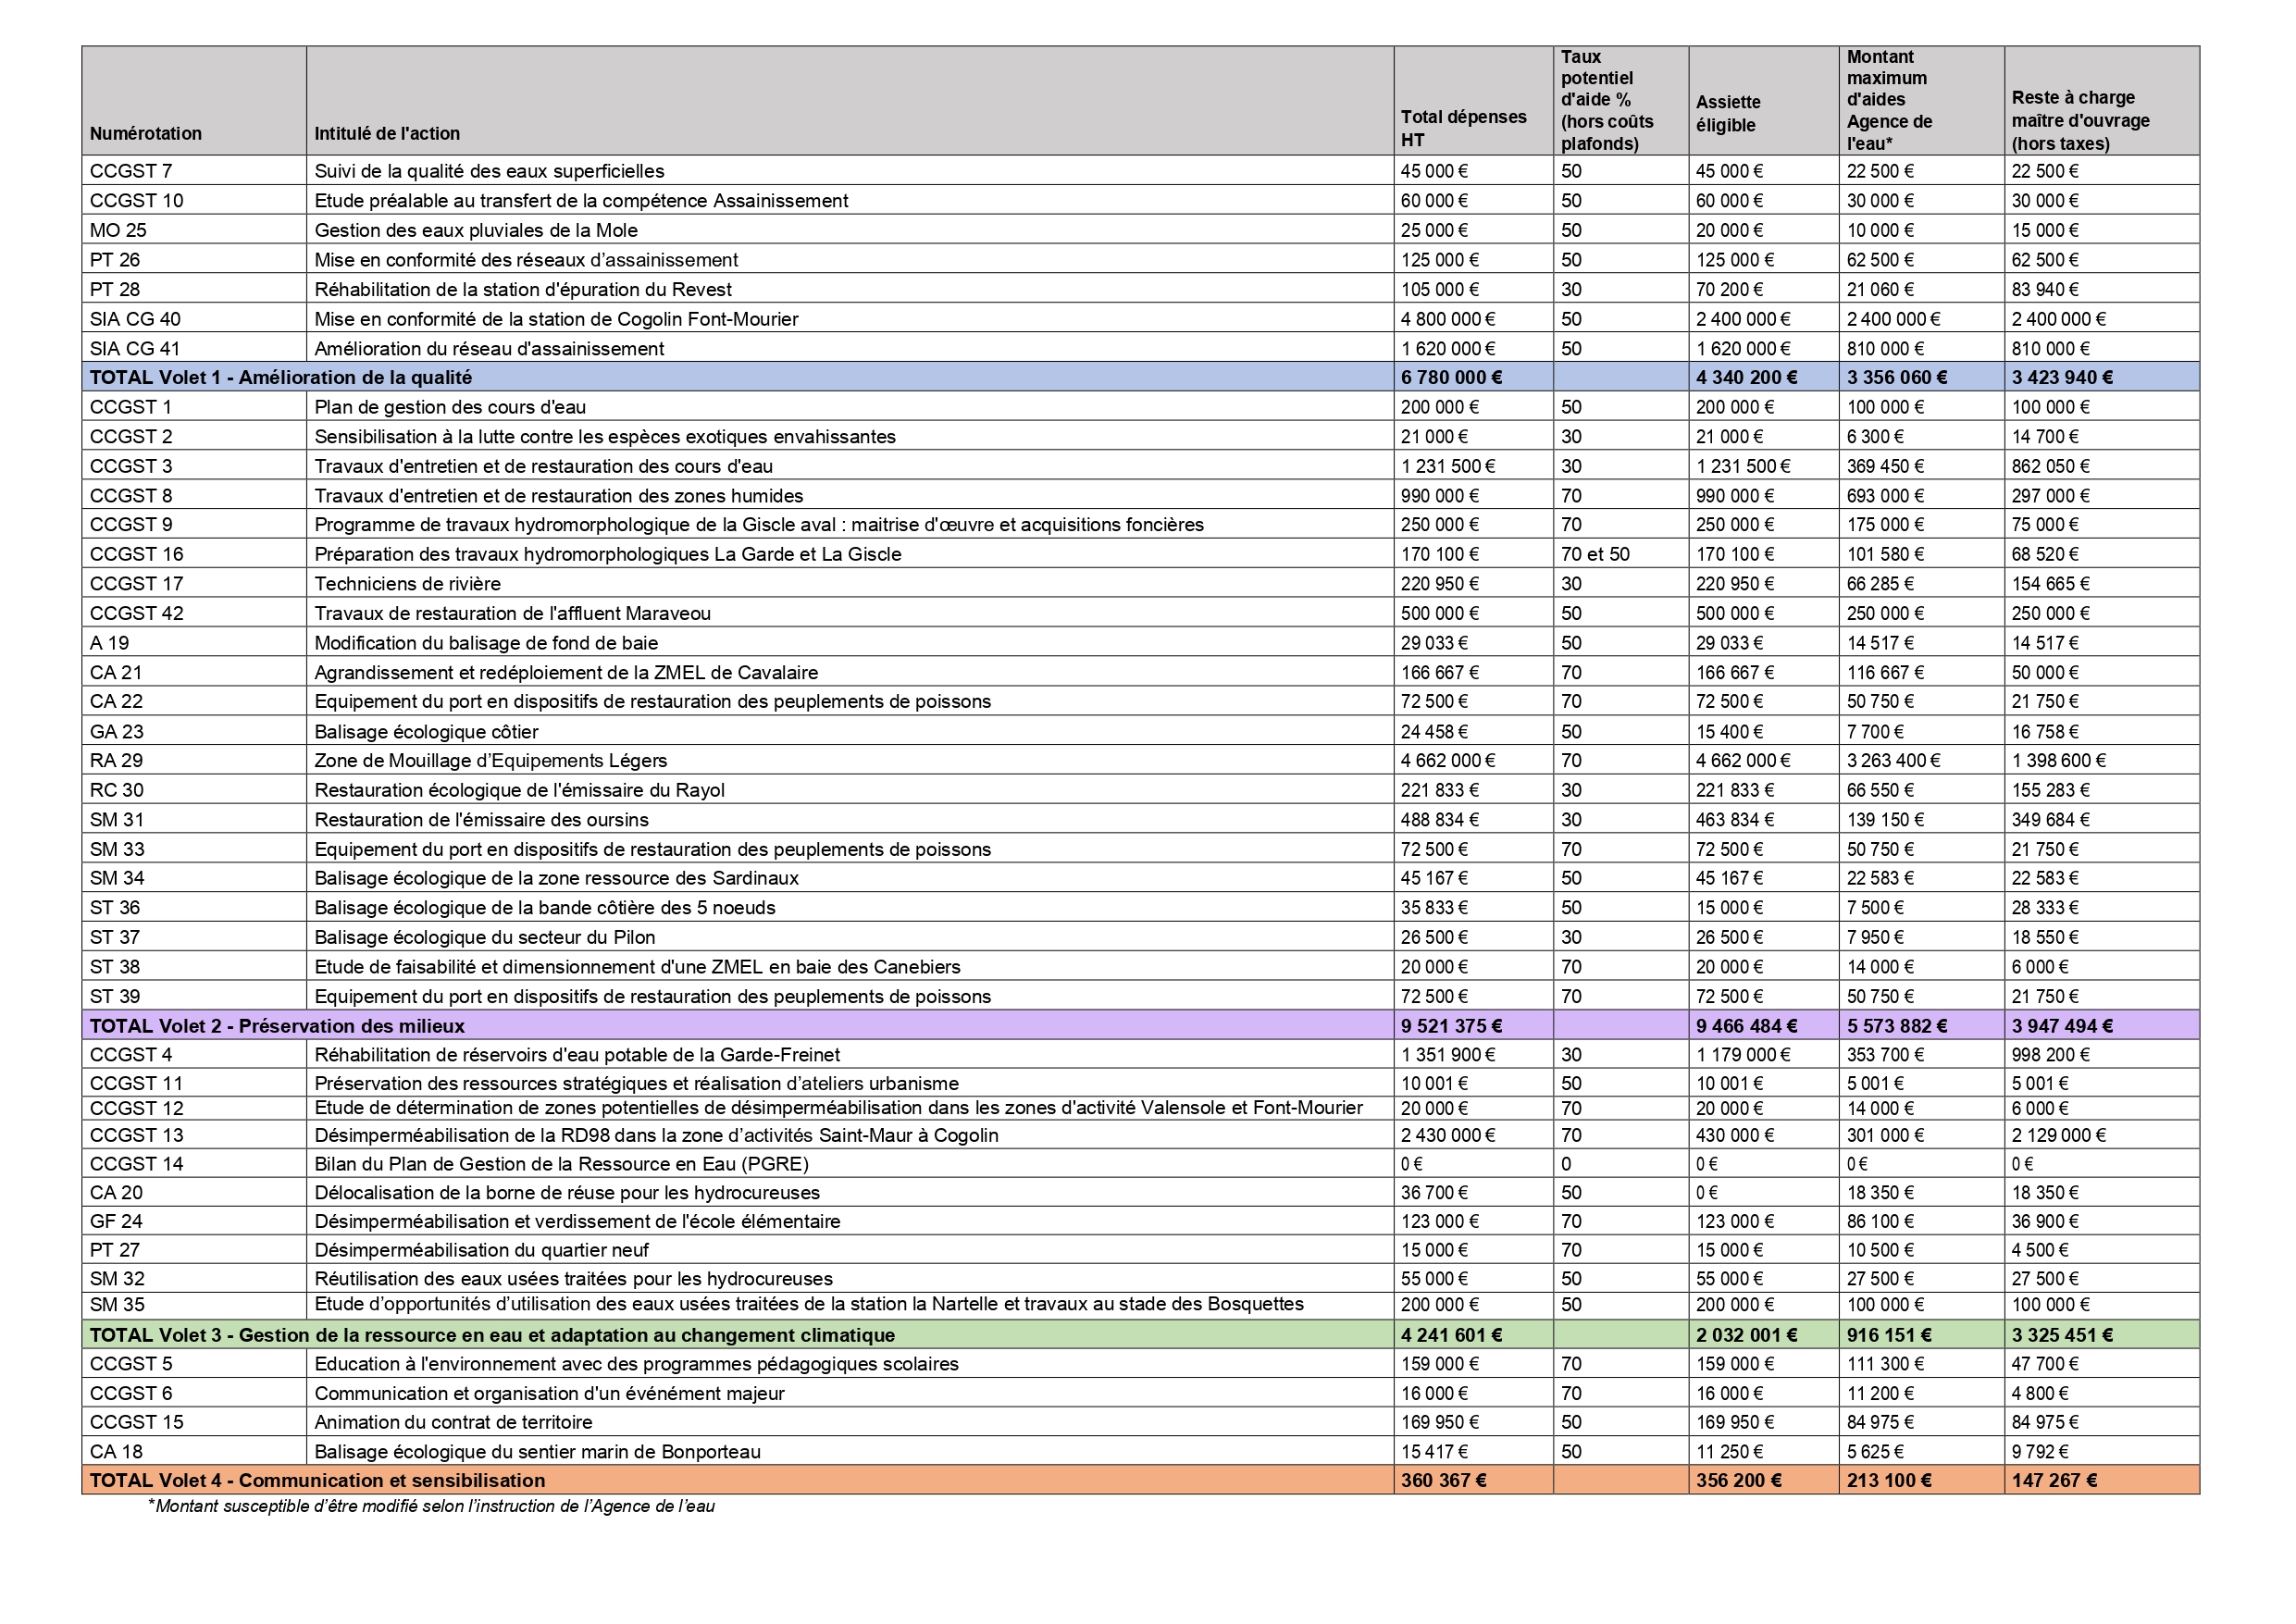Select the 'TOTAL Volet 3' row title
The width and height of the screenshot is (2296, 1624).
pos(492,1335)
